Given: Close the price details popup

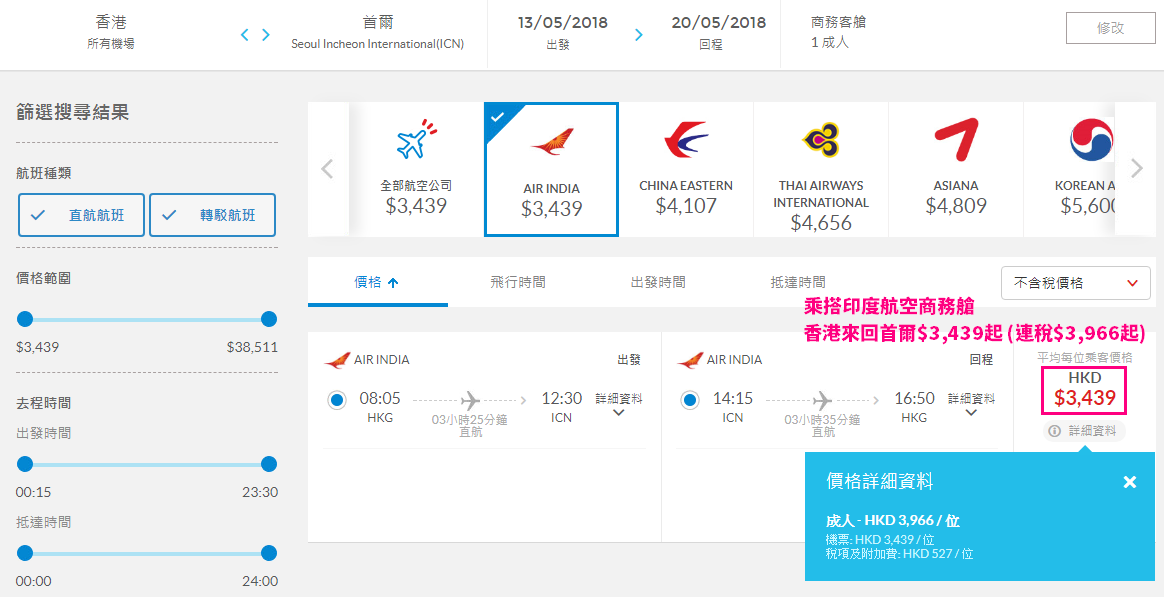Looking at the screenshot, I should click(x=1130, y=482).
